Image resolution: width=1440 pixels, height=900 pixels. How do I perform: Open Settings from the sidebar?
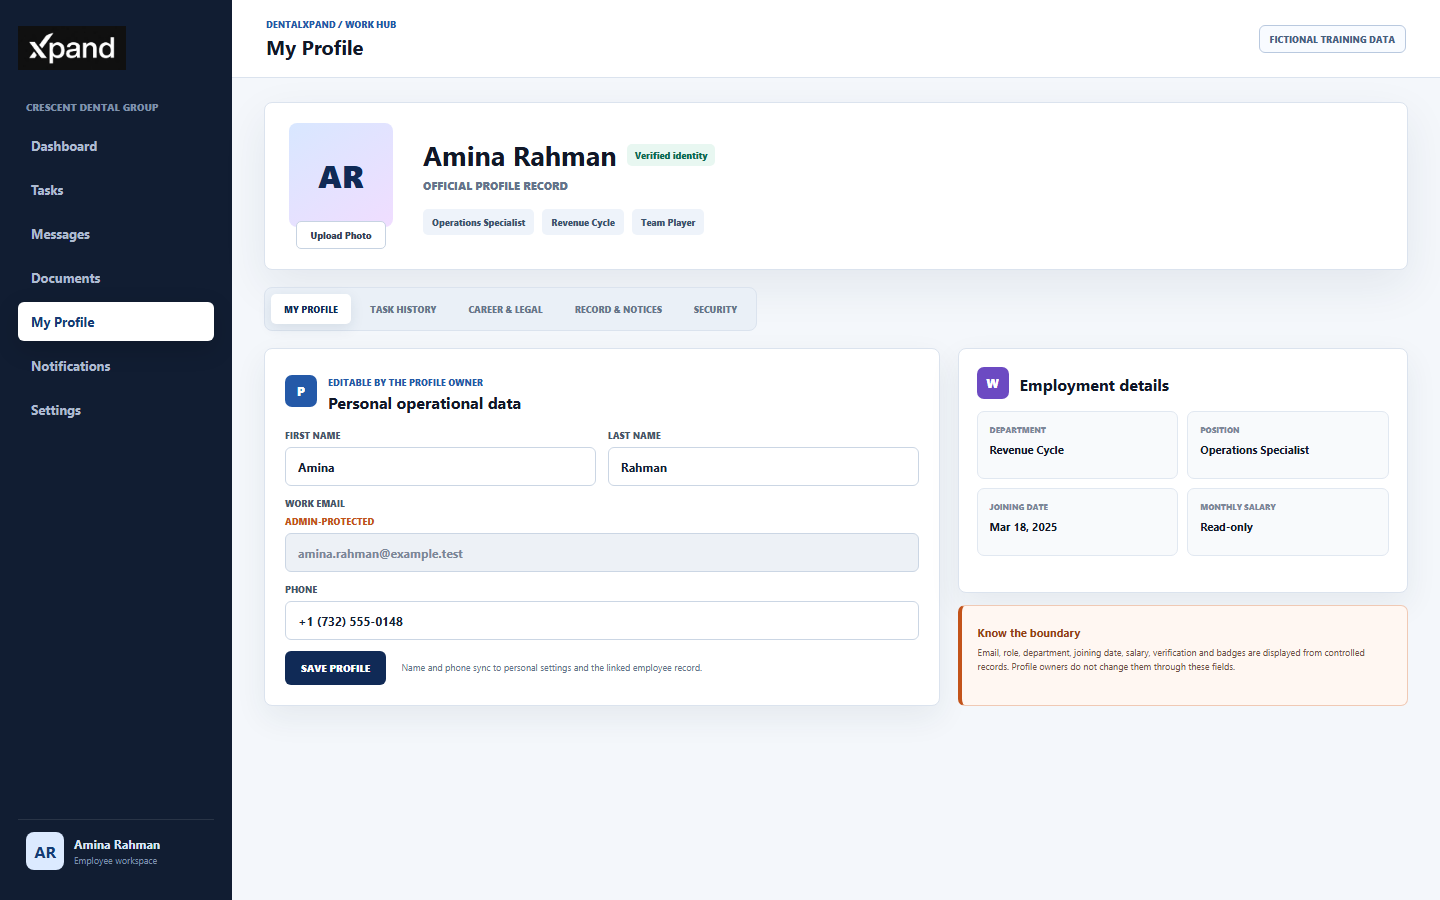(x=116, y=410)
